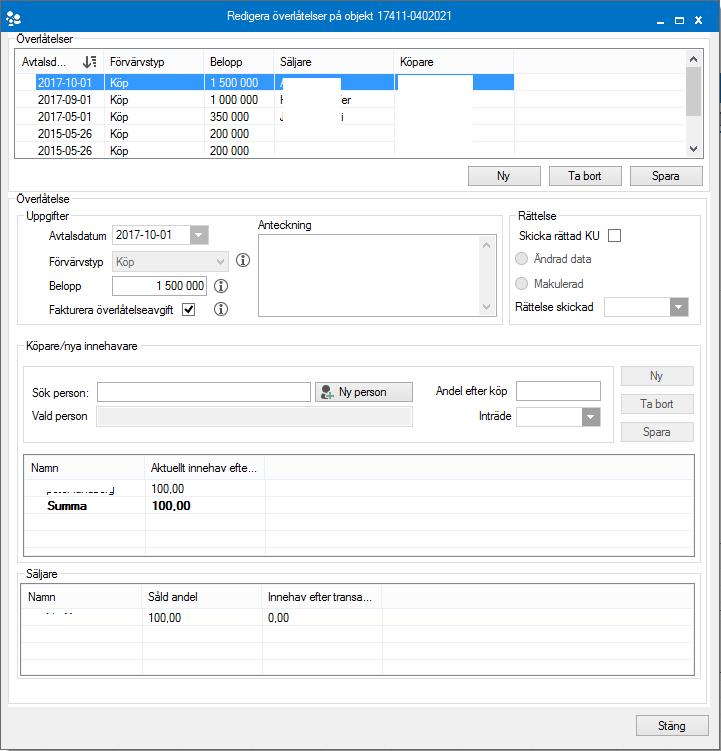Click the Ny button below the Överlåtelser list
This screenshot has width=721, height=751.
[504, 176]
